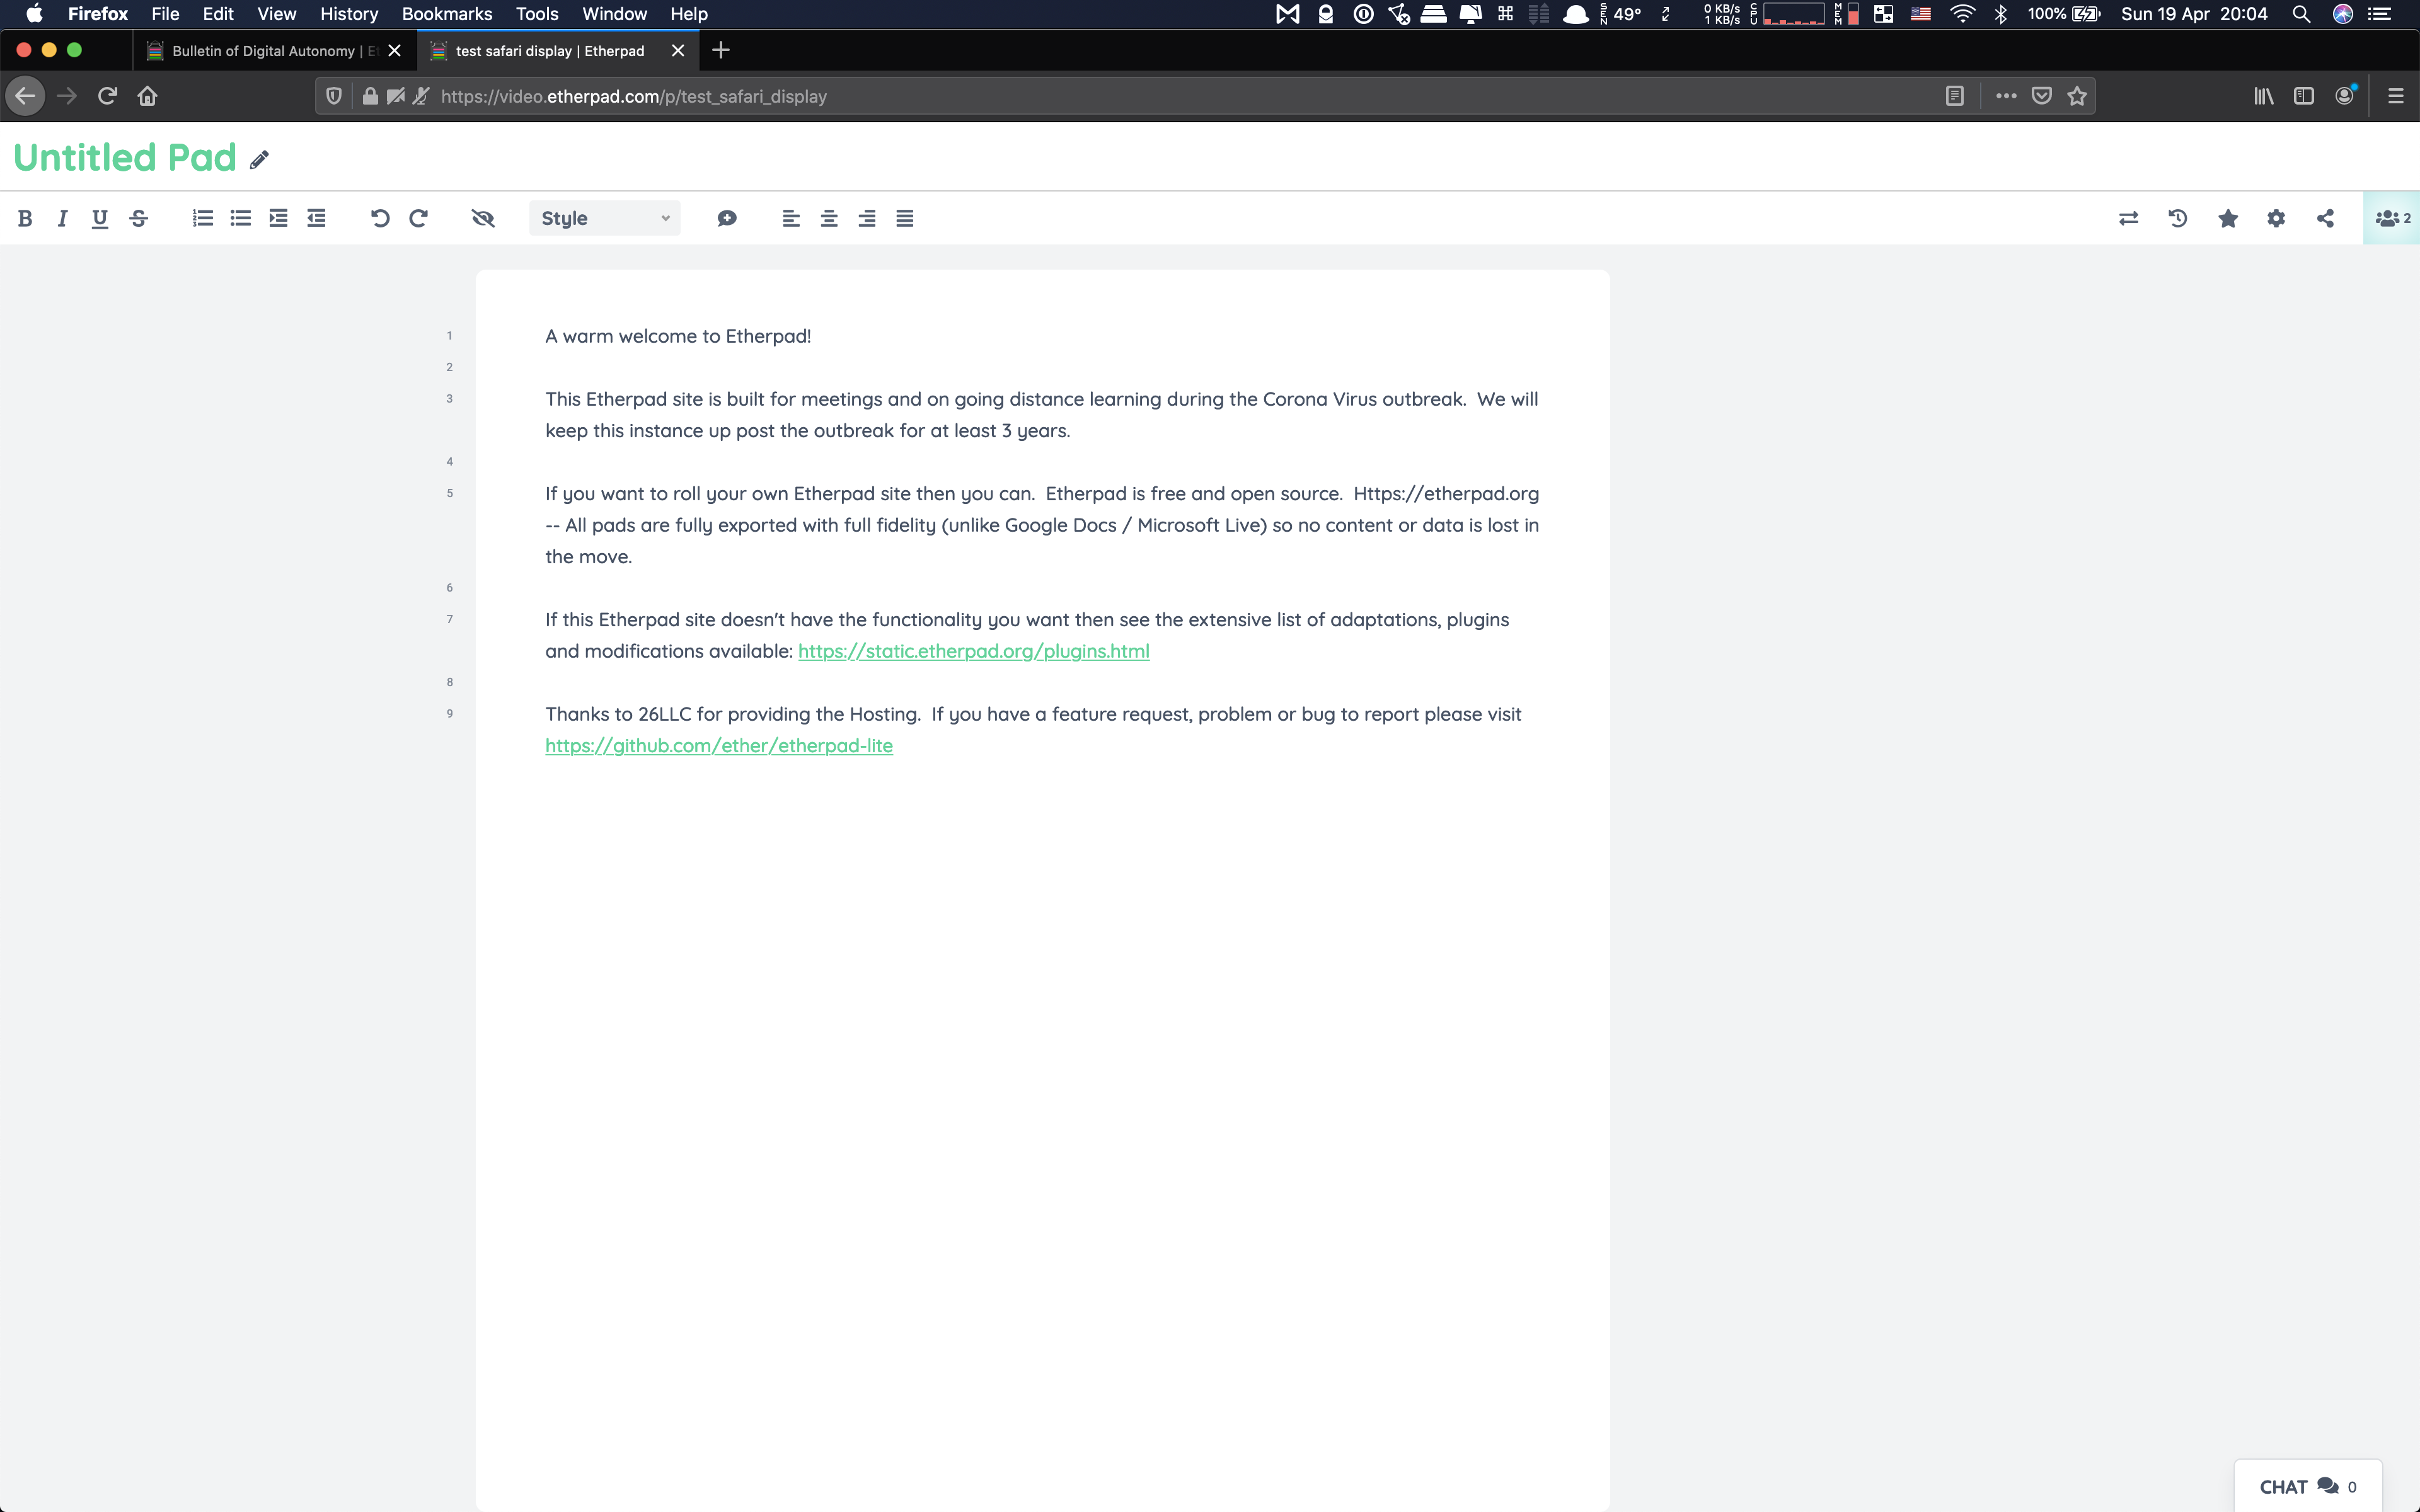Open the https://github.com/ether/etherpad-lite link

click(x=719, y=745)
